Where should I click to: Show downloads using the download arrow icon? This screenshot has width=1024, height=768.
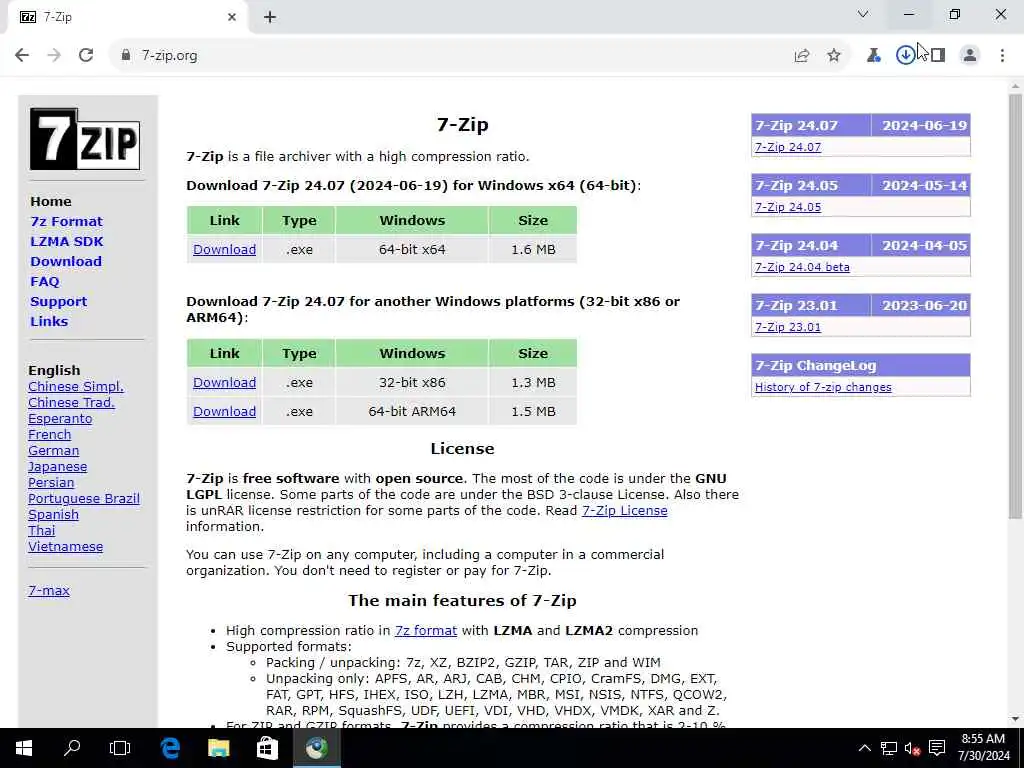(905, 56)
